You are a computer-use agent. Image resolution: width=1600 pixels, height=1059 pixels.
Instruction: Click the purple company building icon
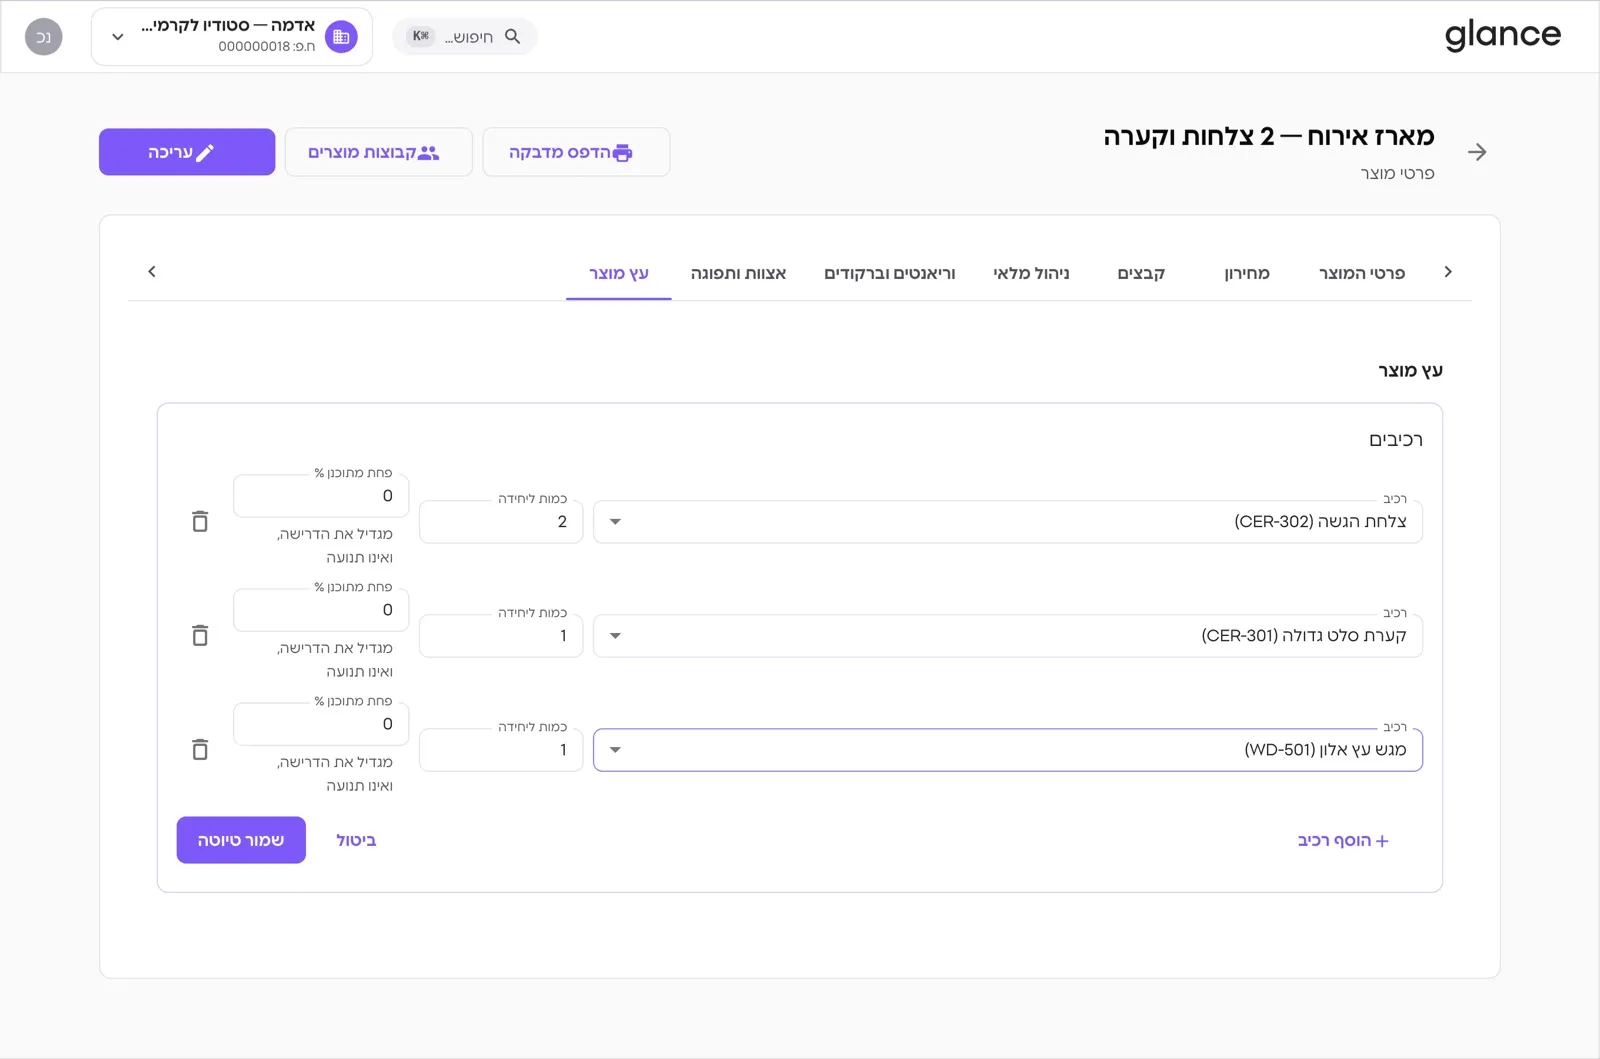tap(341, 37)
